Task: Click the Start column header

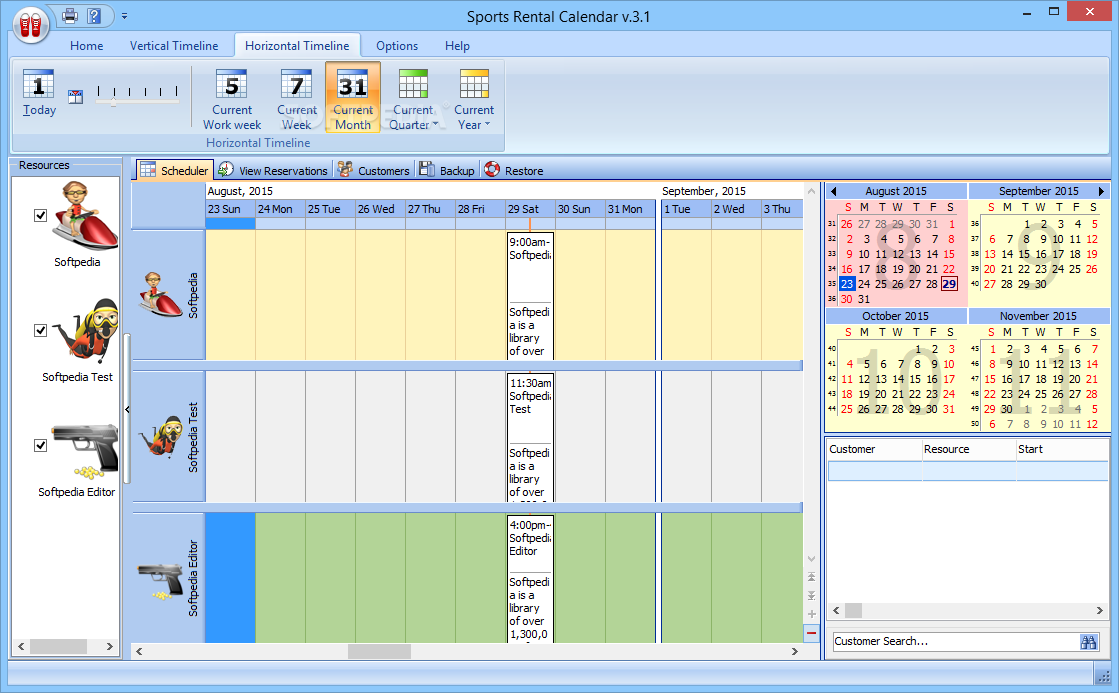Action: point(1062,449)
